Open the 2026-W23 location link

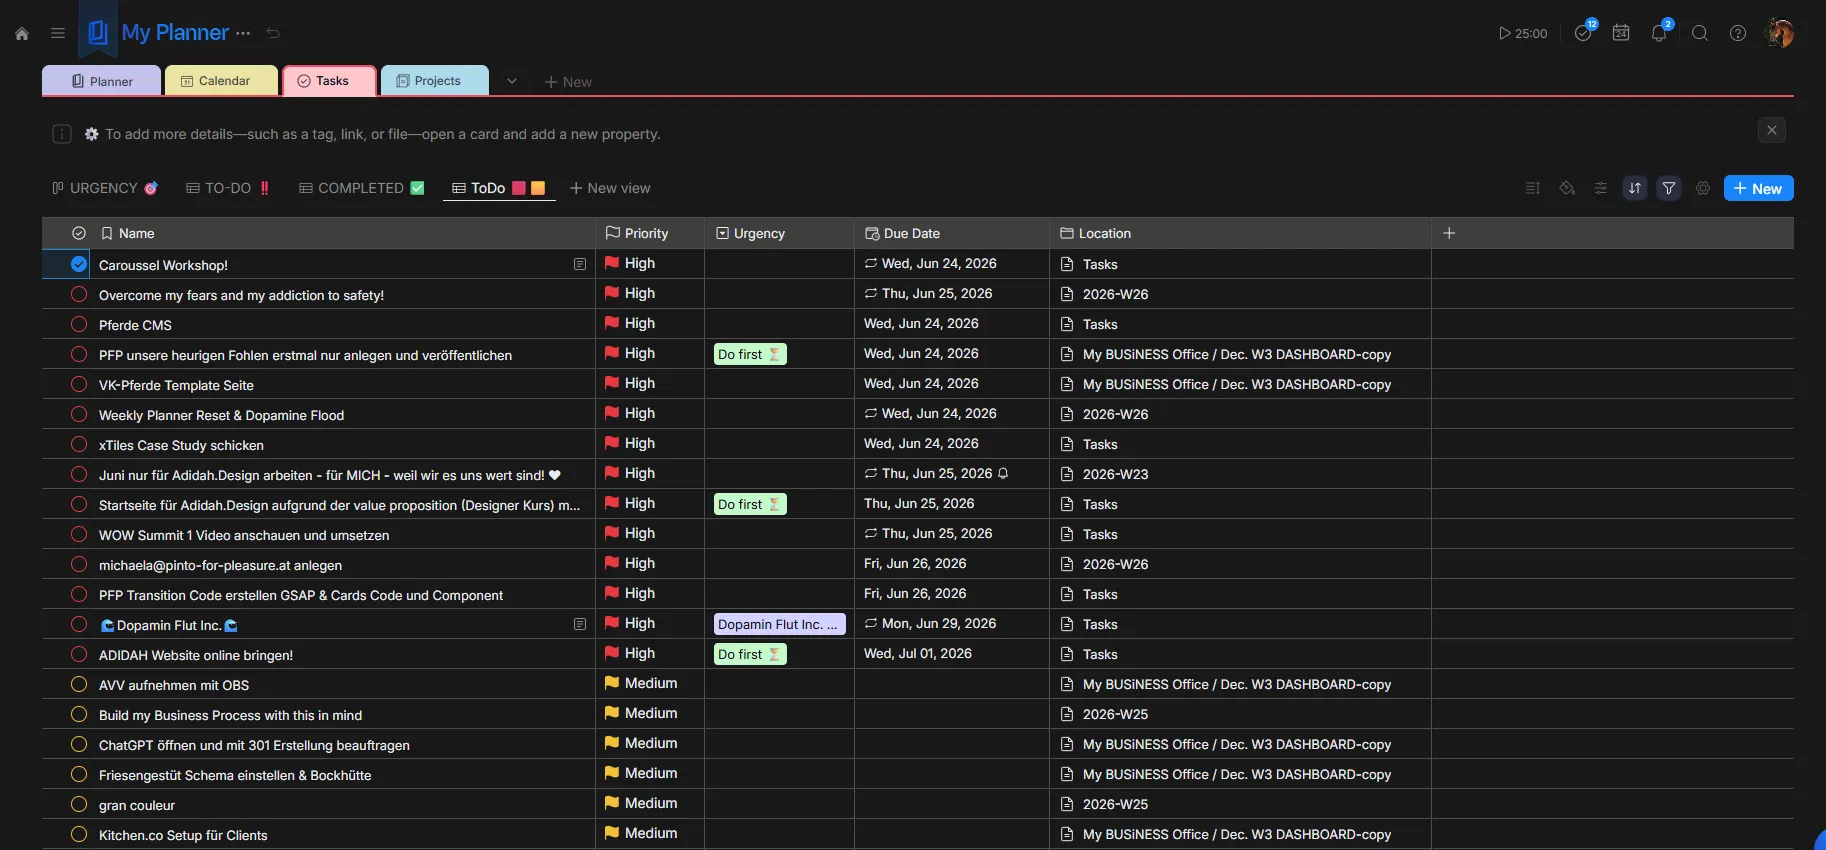click(x=1104, y=474)
